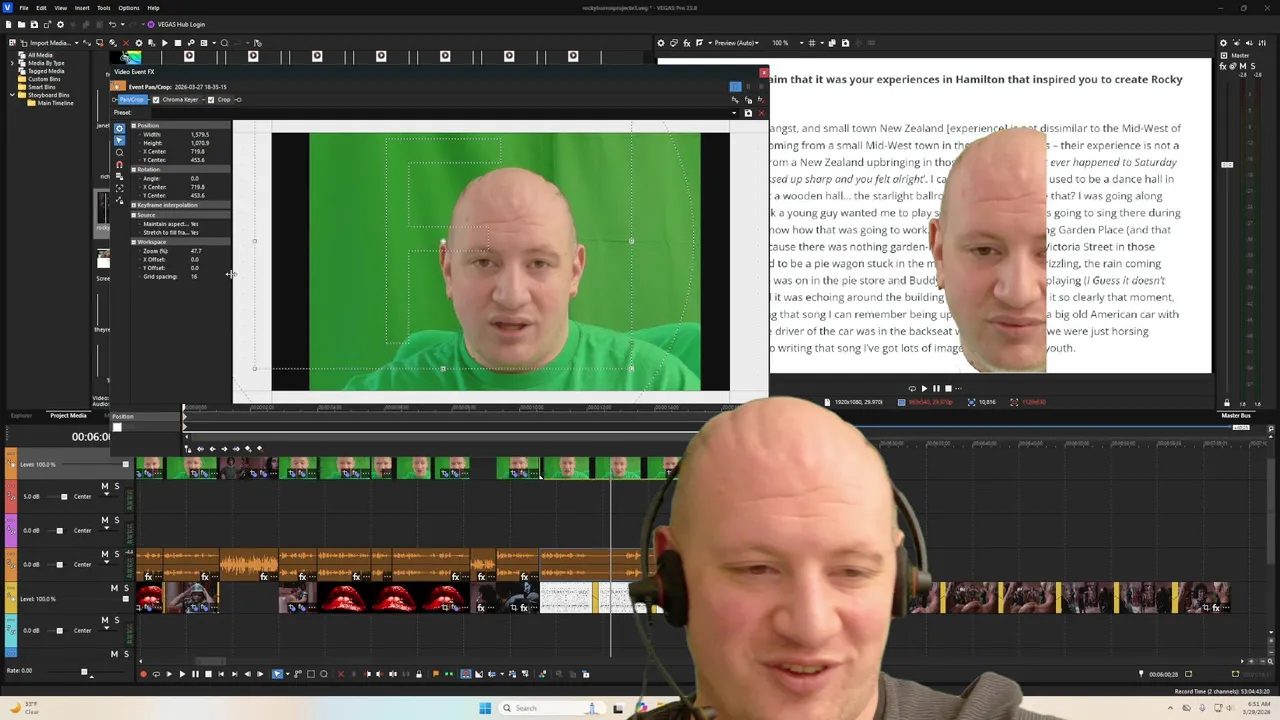The height and width of the screenshot is (720, 1280).
Task: Open project properties gear in main toolbar
Action: click(x=60, y=24)
